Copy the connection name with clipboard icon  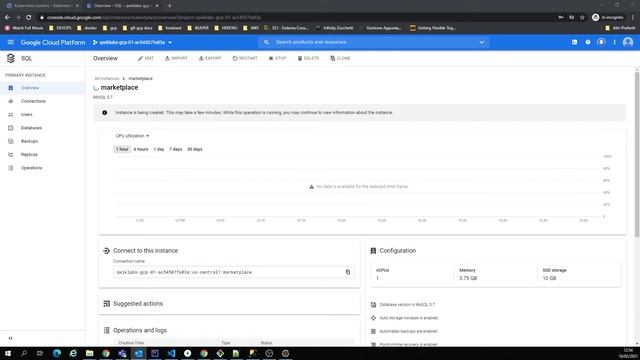tap(348, 272)
